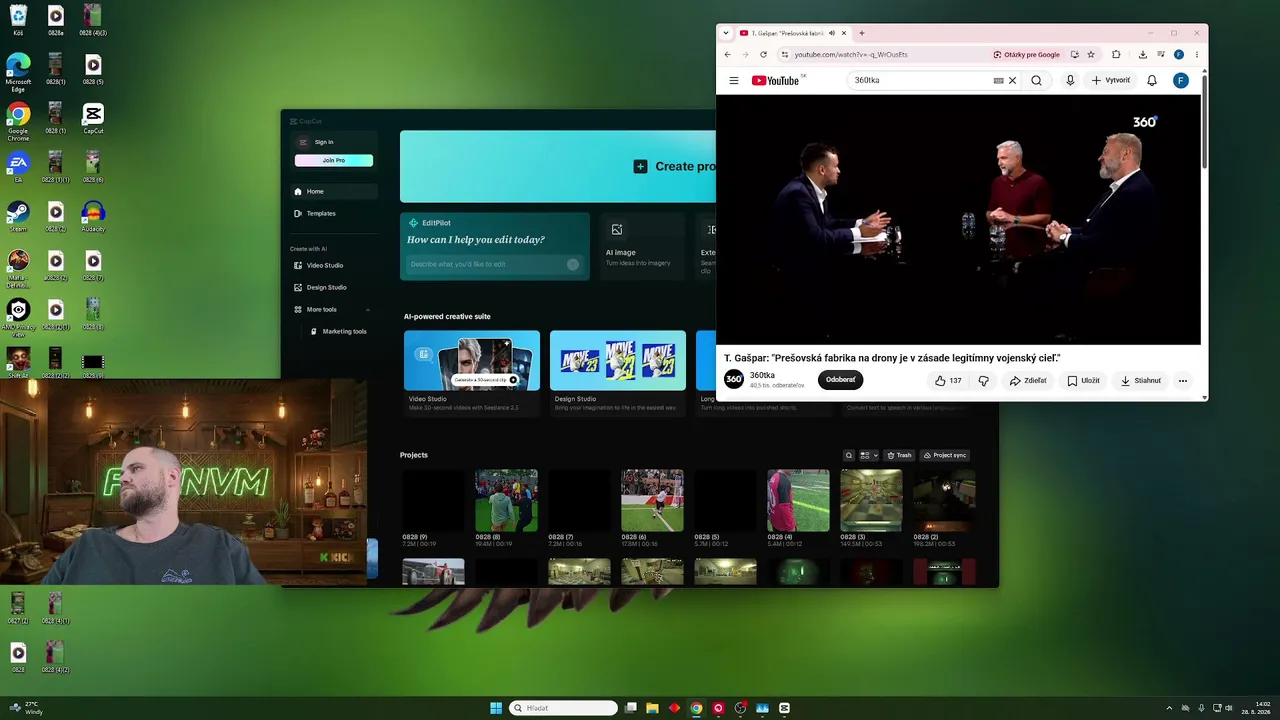Switch to the T. Gašpar YouTube tab
The width and height of the screenshot is (1280, 720).
(x=794, y=33)
